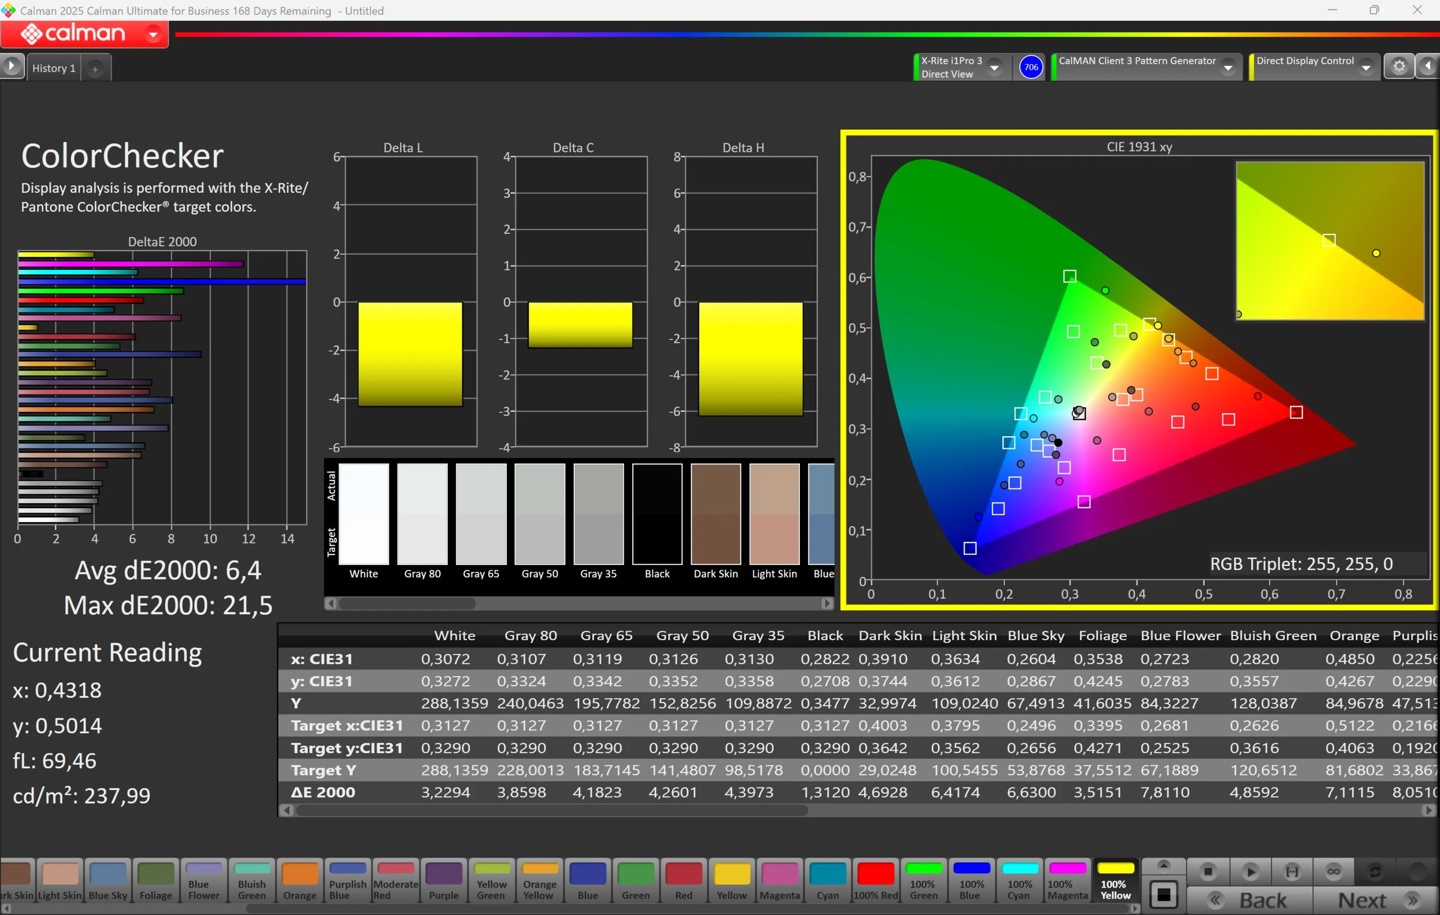Screen dimensions: 1440x915
Task: Click the zoomed yellow inset in CIE chart
Action: [x=1330, y=241]
